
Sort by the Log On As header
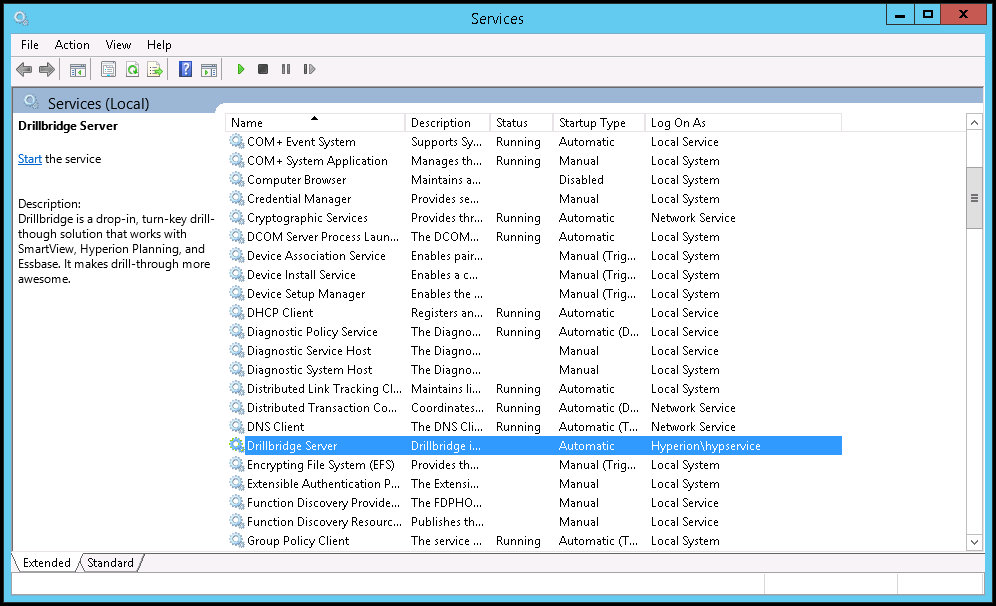743,123
